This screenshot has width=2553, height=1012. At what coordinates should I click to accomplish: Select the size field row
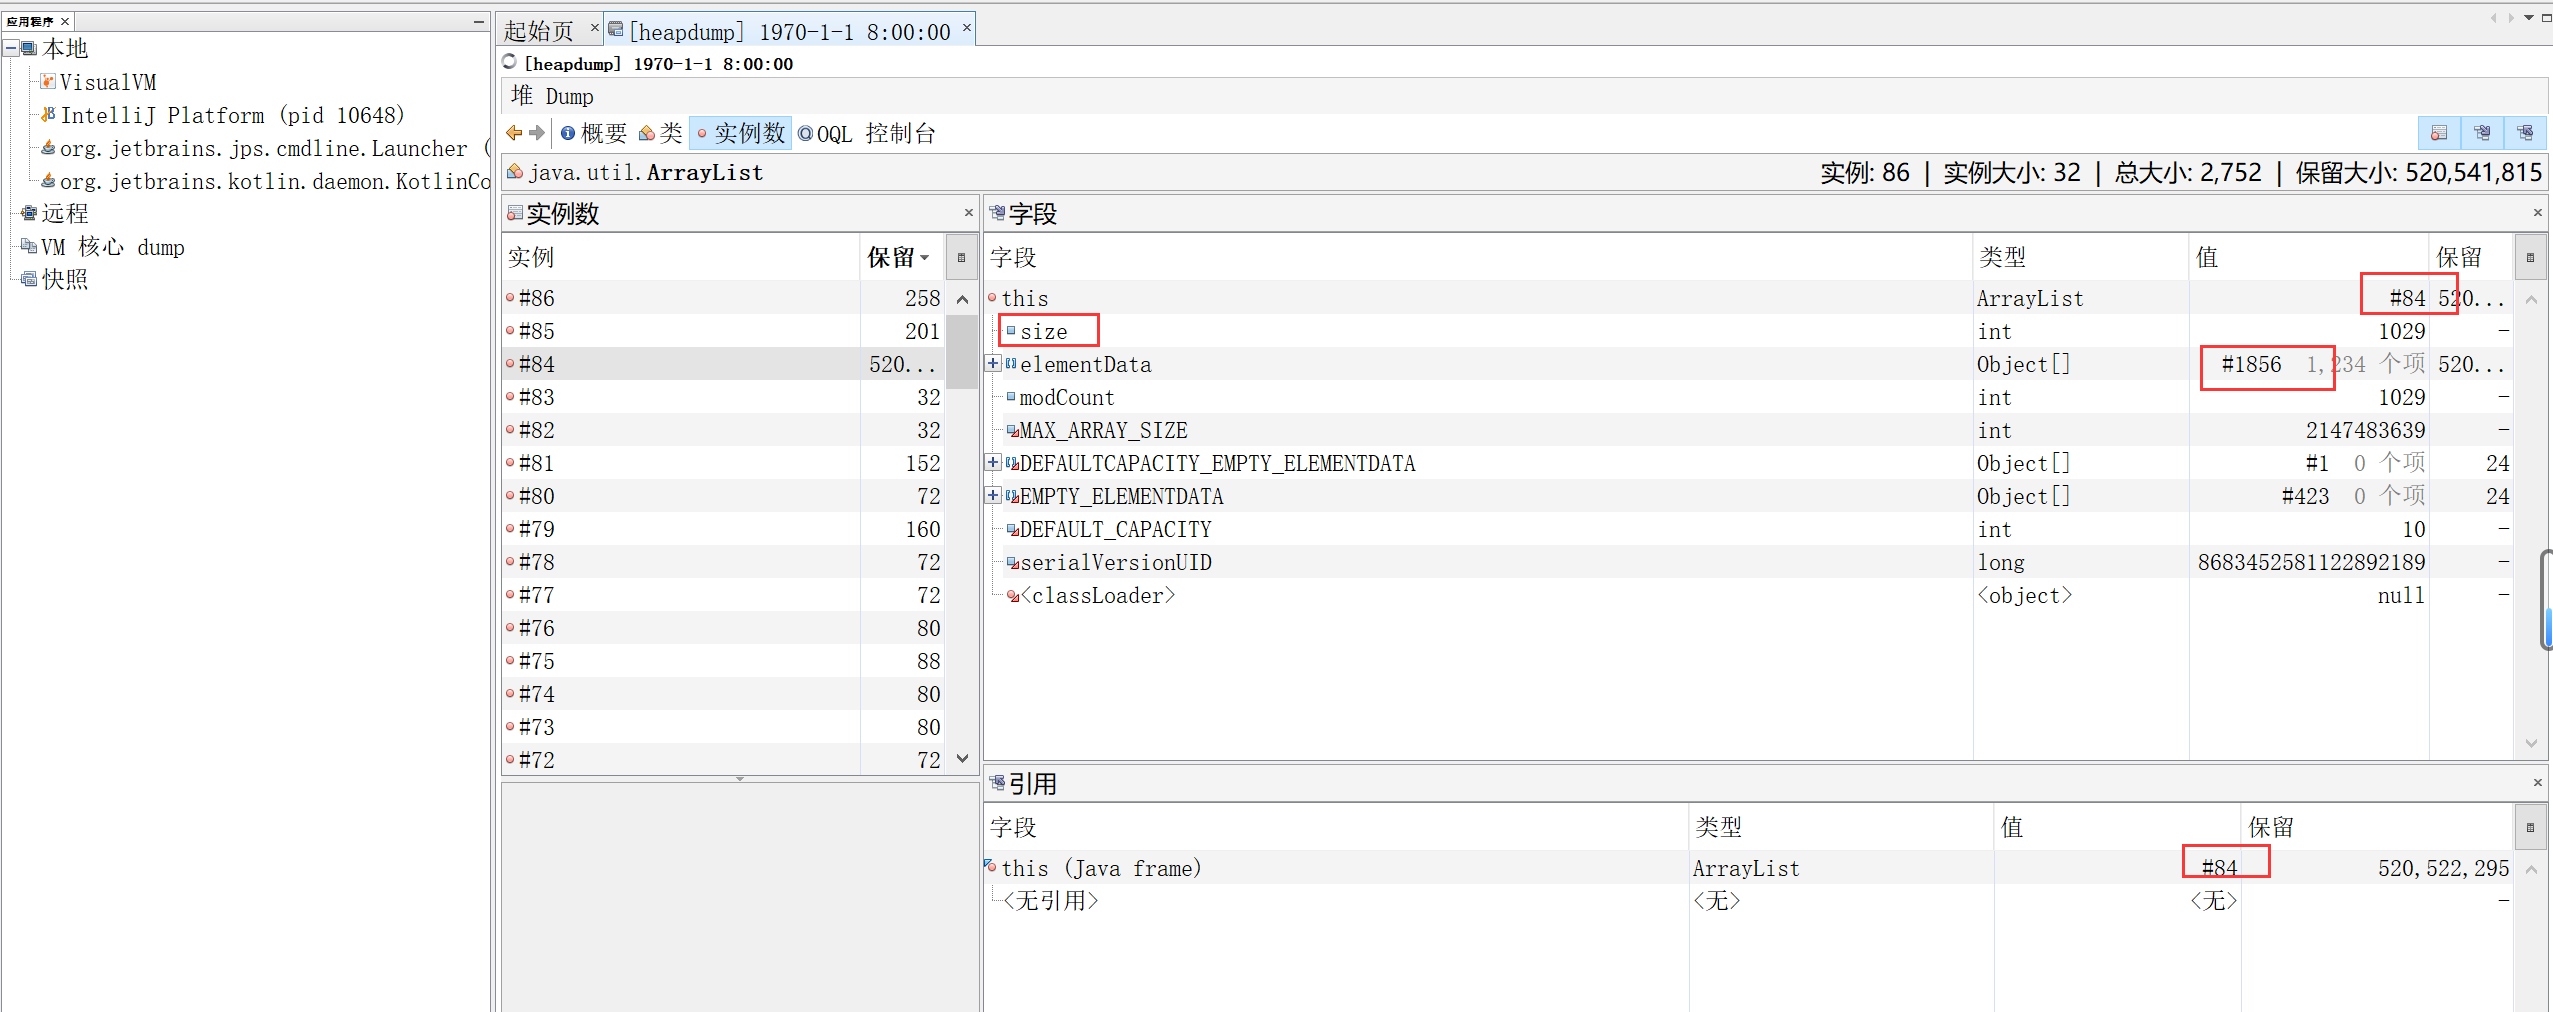[x=1748, y=331]
